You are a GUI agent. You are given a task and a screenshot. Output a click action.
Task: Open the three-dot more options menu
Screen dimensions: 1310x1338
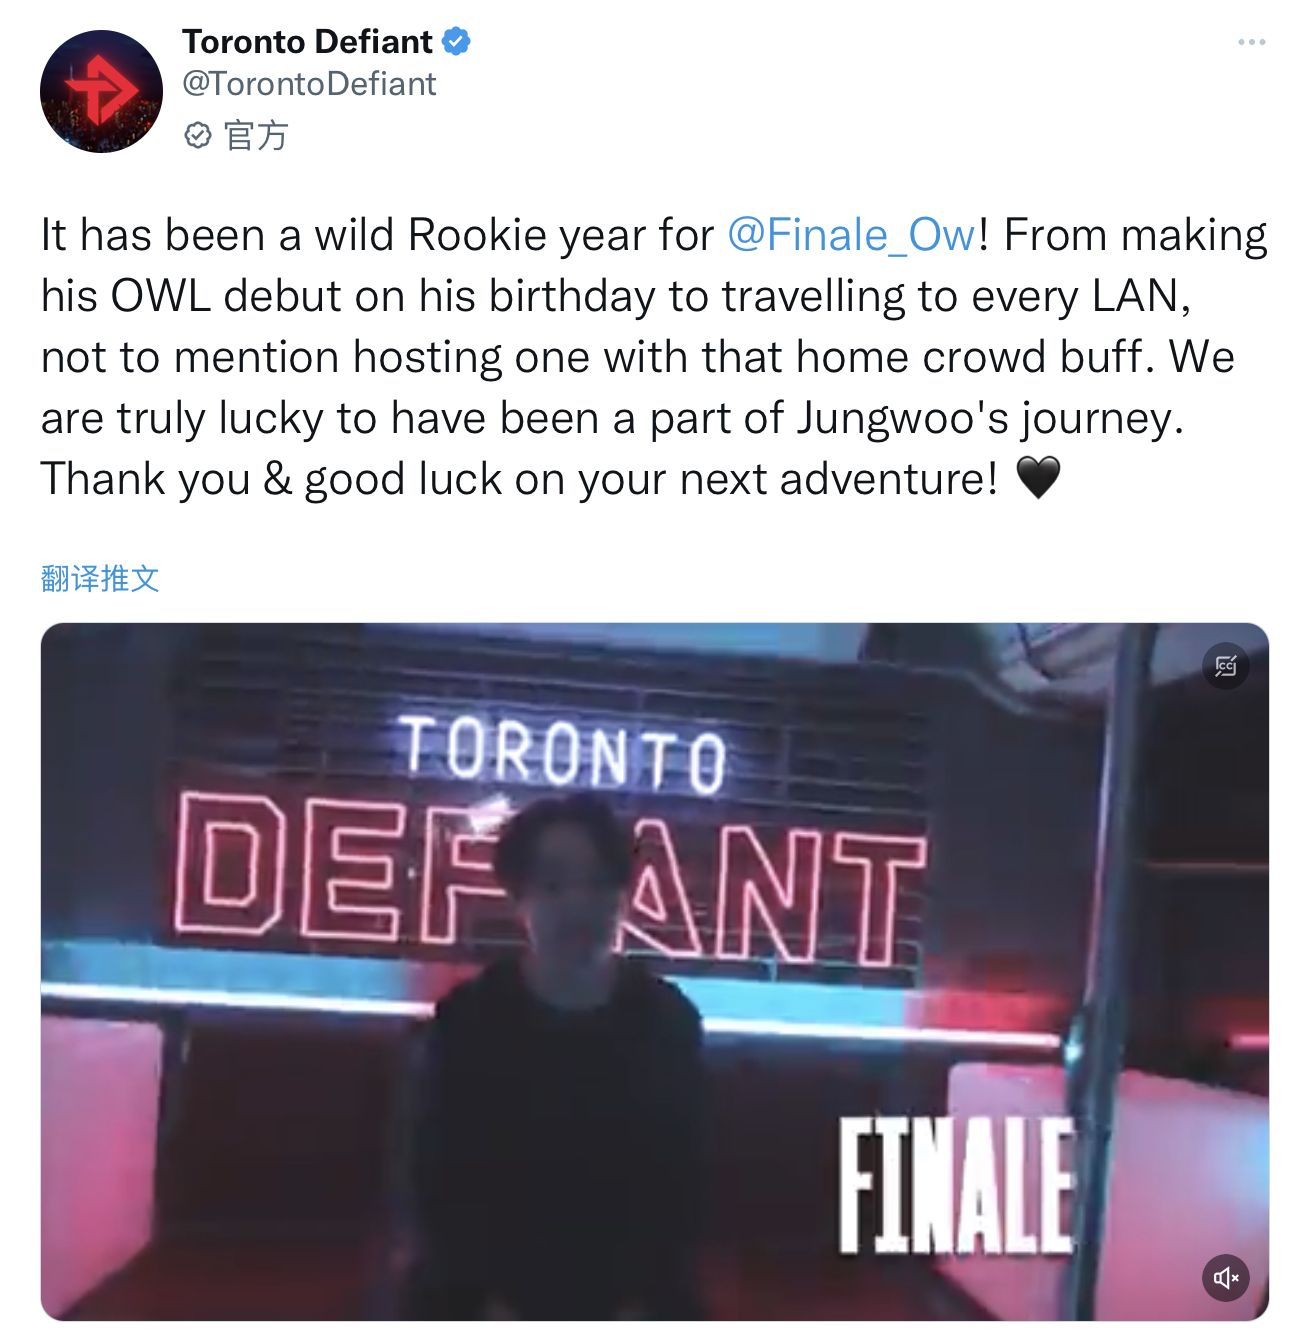1251,42
